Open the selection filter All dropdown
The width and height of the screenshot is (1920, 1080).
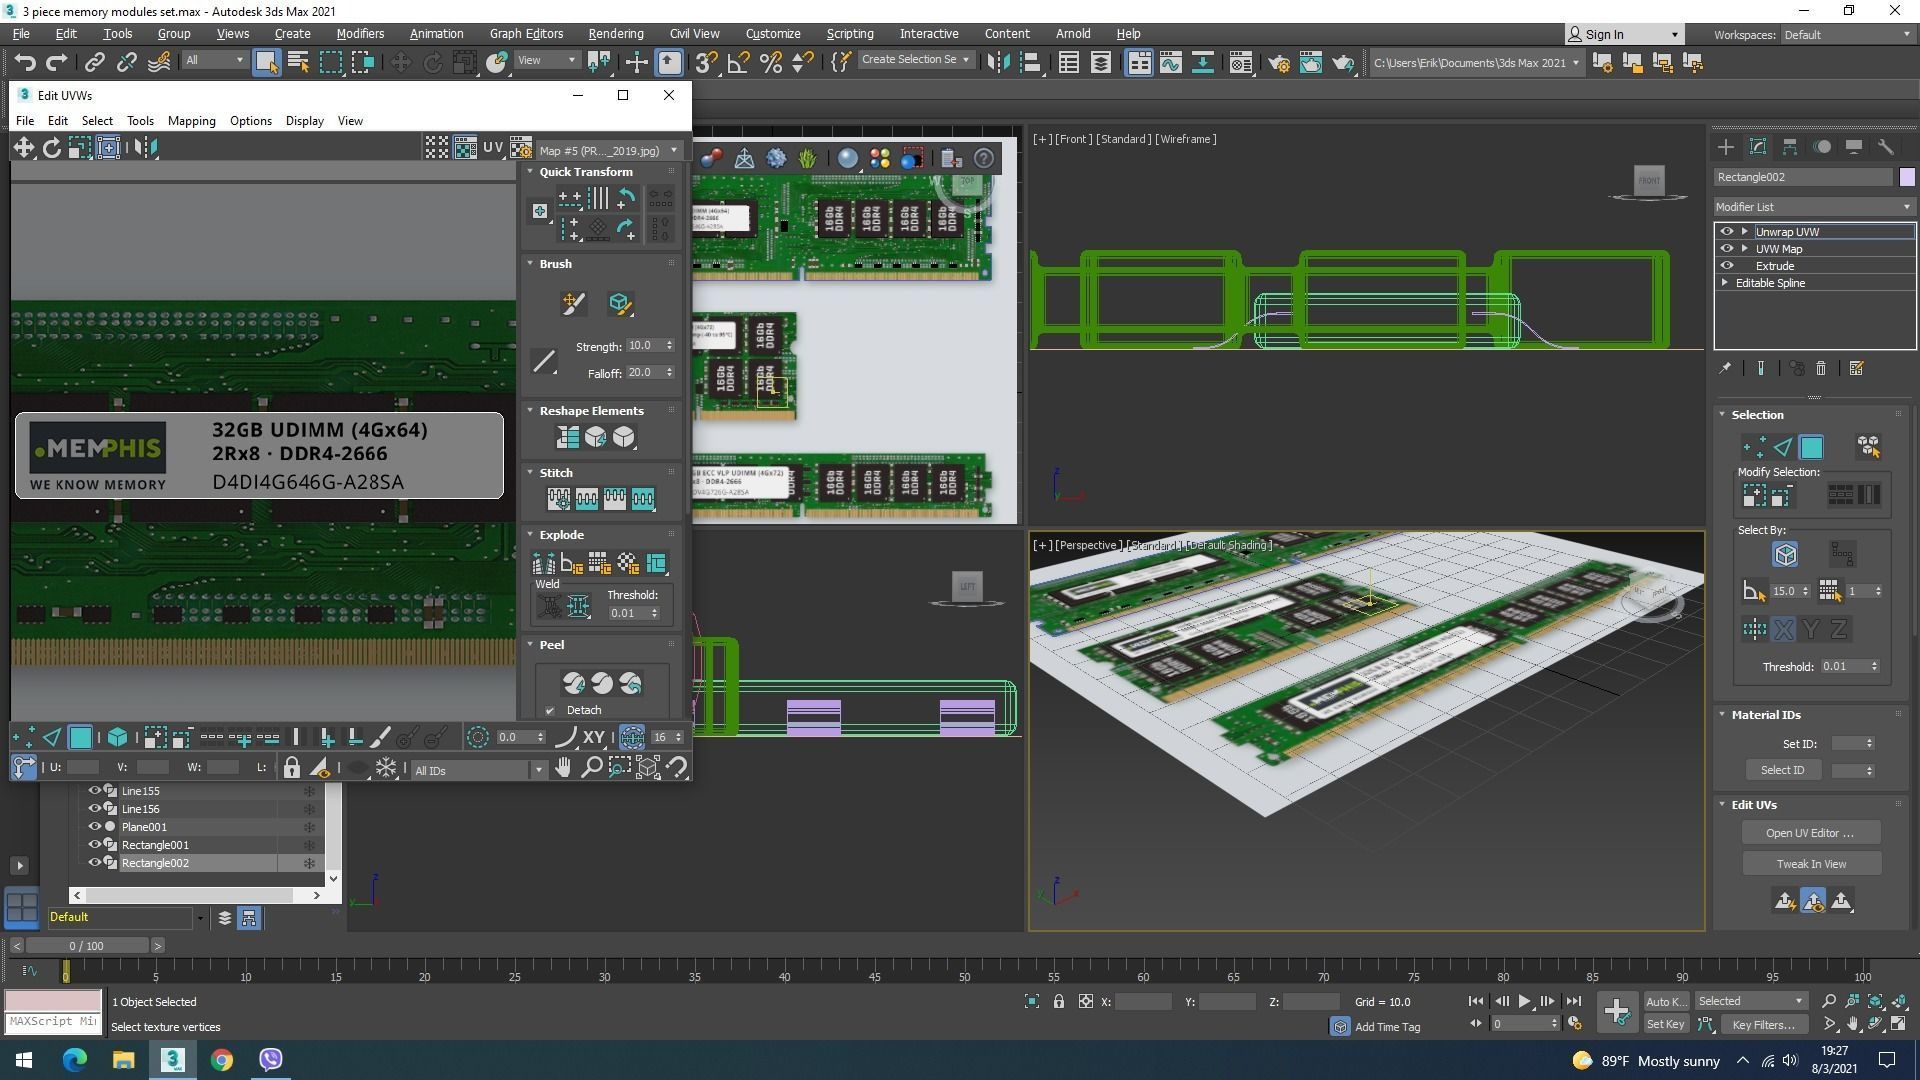point(214,60)
